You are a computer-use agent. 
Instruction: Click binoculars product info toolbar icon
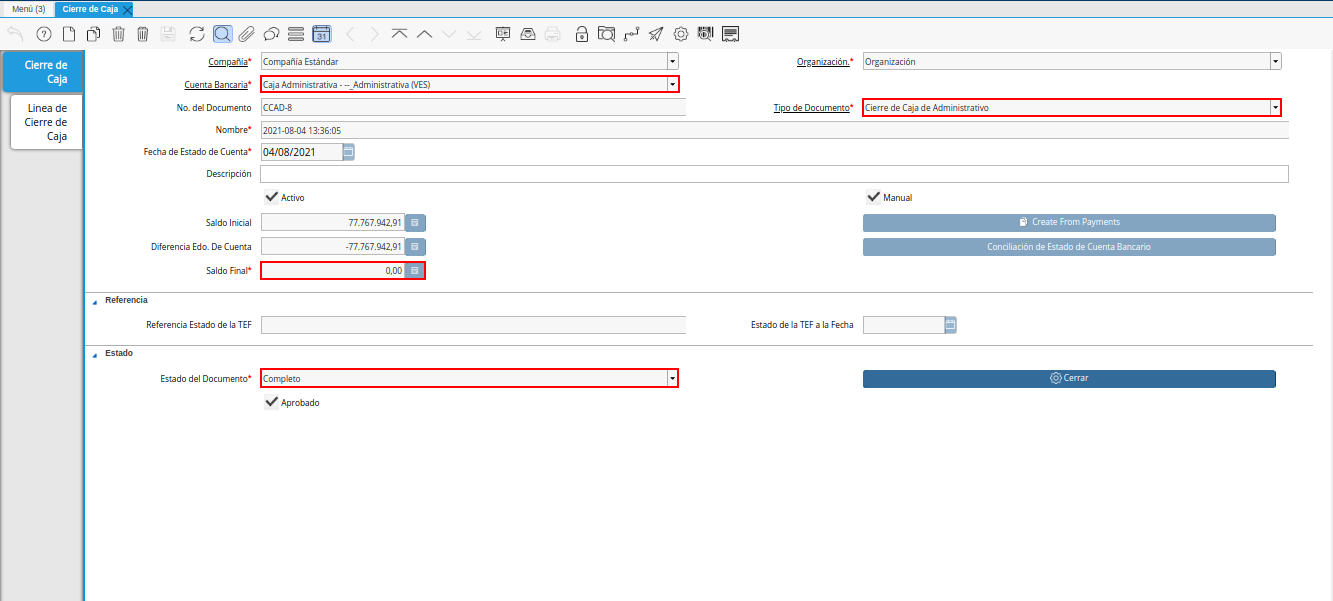click(x=706, y=34)
